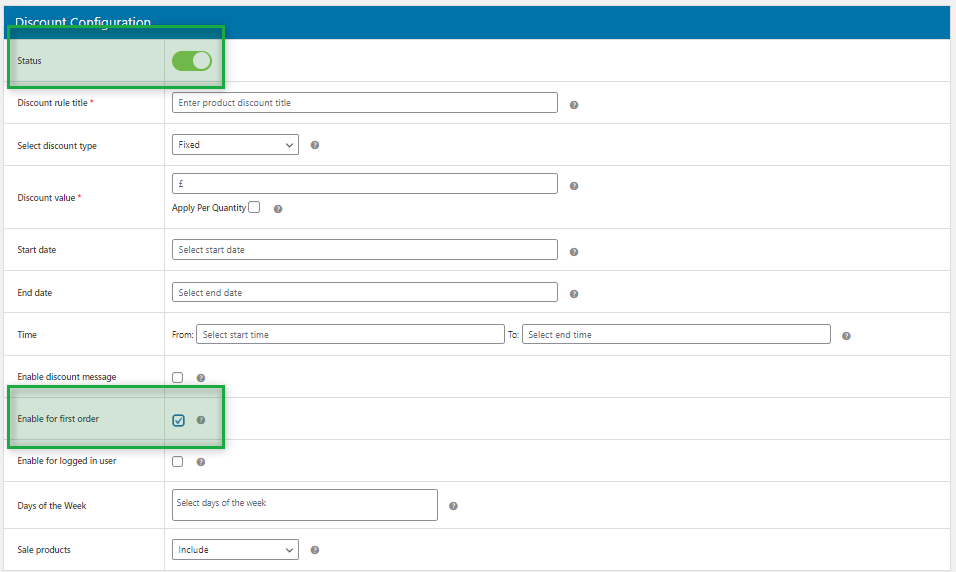The width and height of the screenshot is (956, 572).
Task: Click help icon next to Days of the Week
Action: click(453, 506)
